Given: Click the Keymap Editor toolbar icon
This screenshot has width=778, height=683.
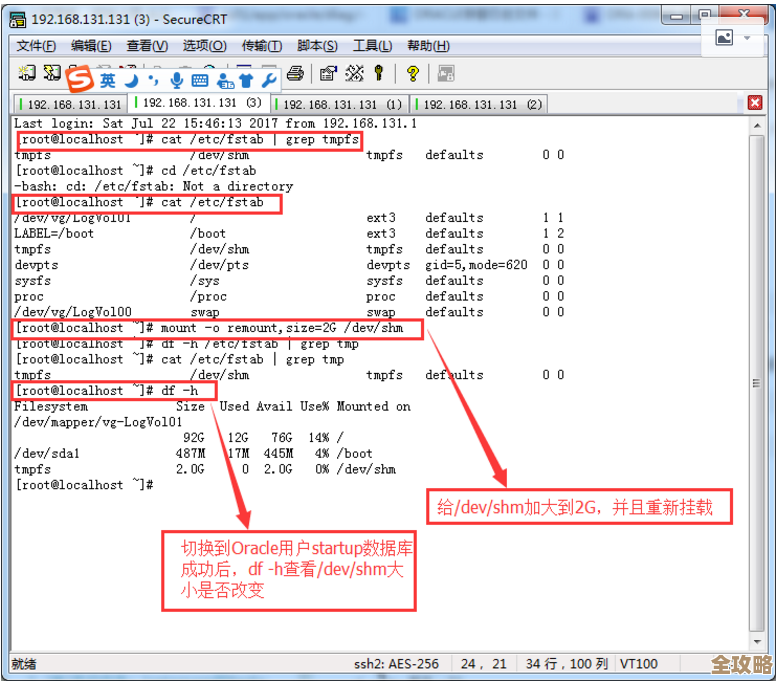Looking at the screenshot, I should [354, 73].
